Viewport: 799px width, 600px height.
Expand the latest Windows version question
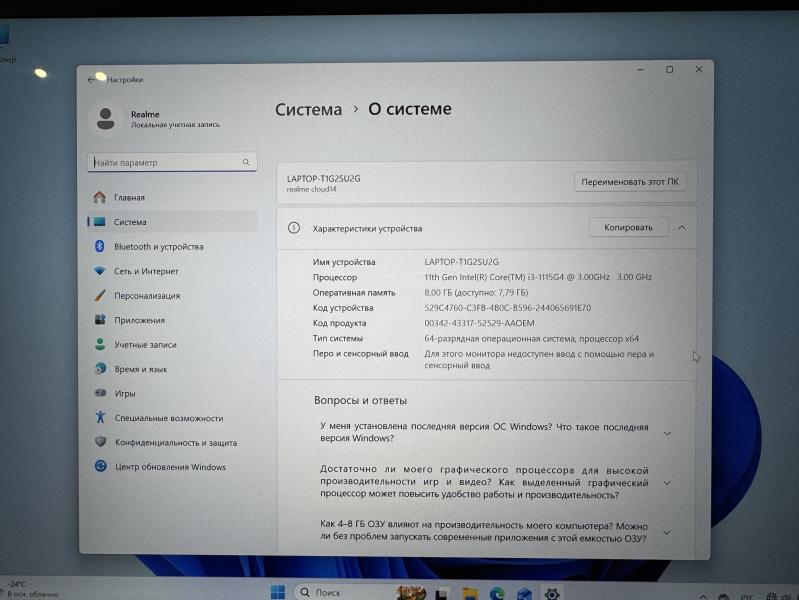click(x=667, y=433)
